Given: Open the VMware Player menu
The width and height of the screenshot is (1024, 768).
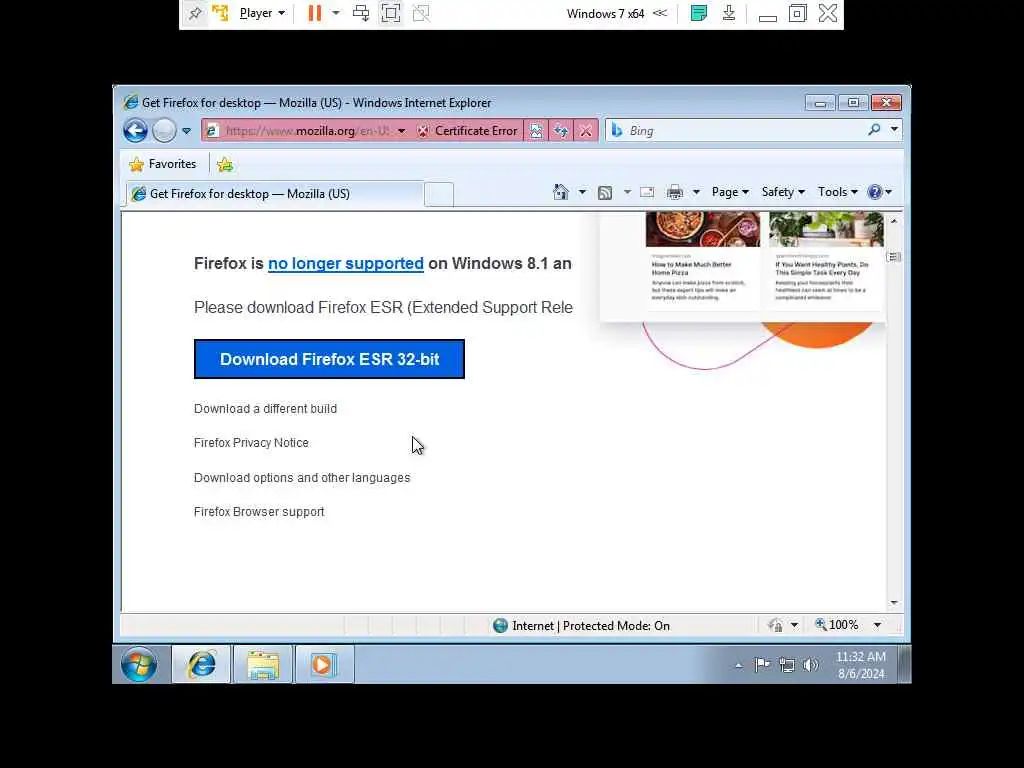Looking at the screenshot, I should coord(262,13).
